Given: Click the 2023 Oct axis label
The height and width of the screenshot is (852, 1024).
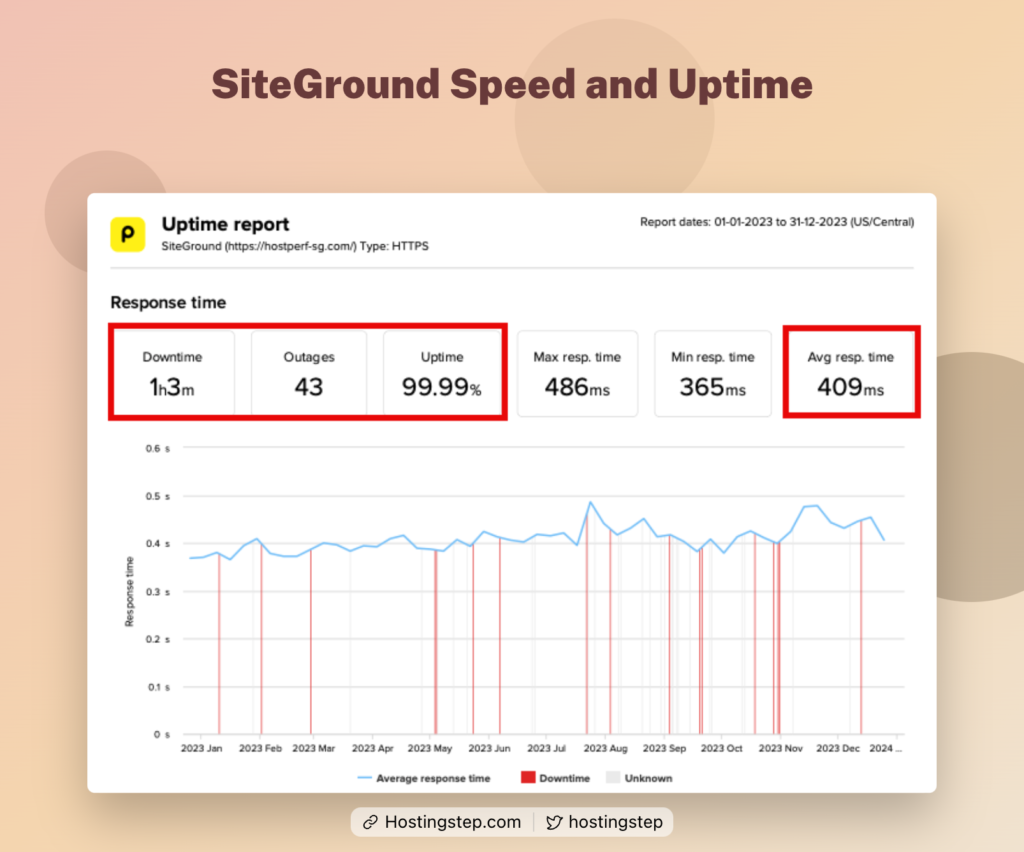Looking at the screenshot, I should coord(722,748).
